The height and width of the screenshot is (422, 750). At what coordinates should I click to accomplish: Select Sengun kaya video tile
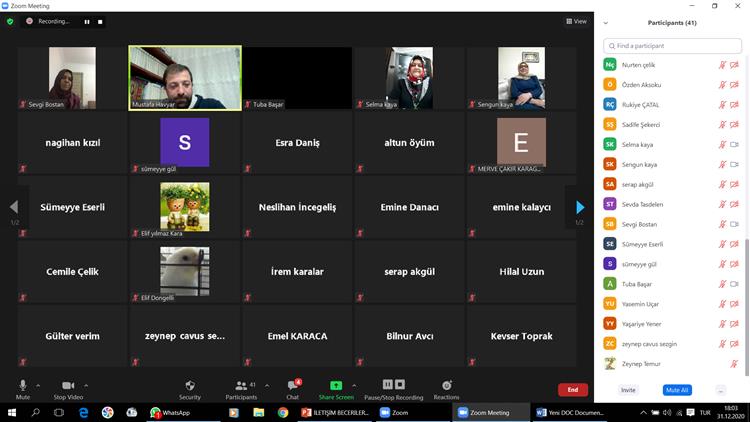tap(521, 78)
